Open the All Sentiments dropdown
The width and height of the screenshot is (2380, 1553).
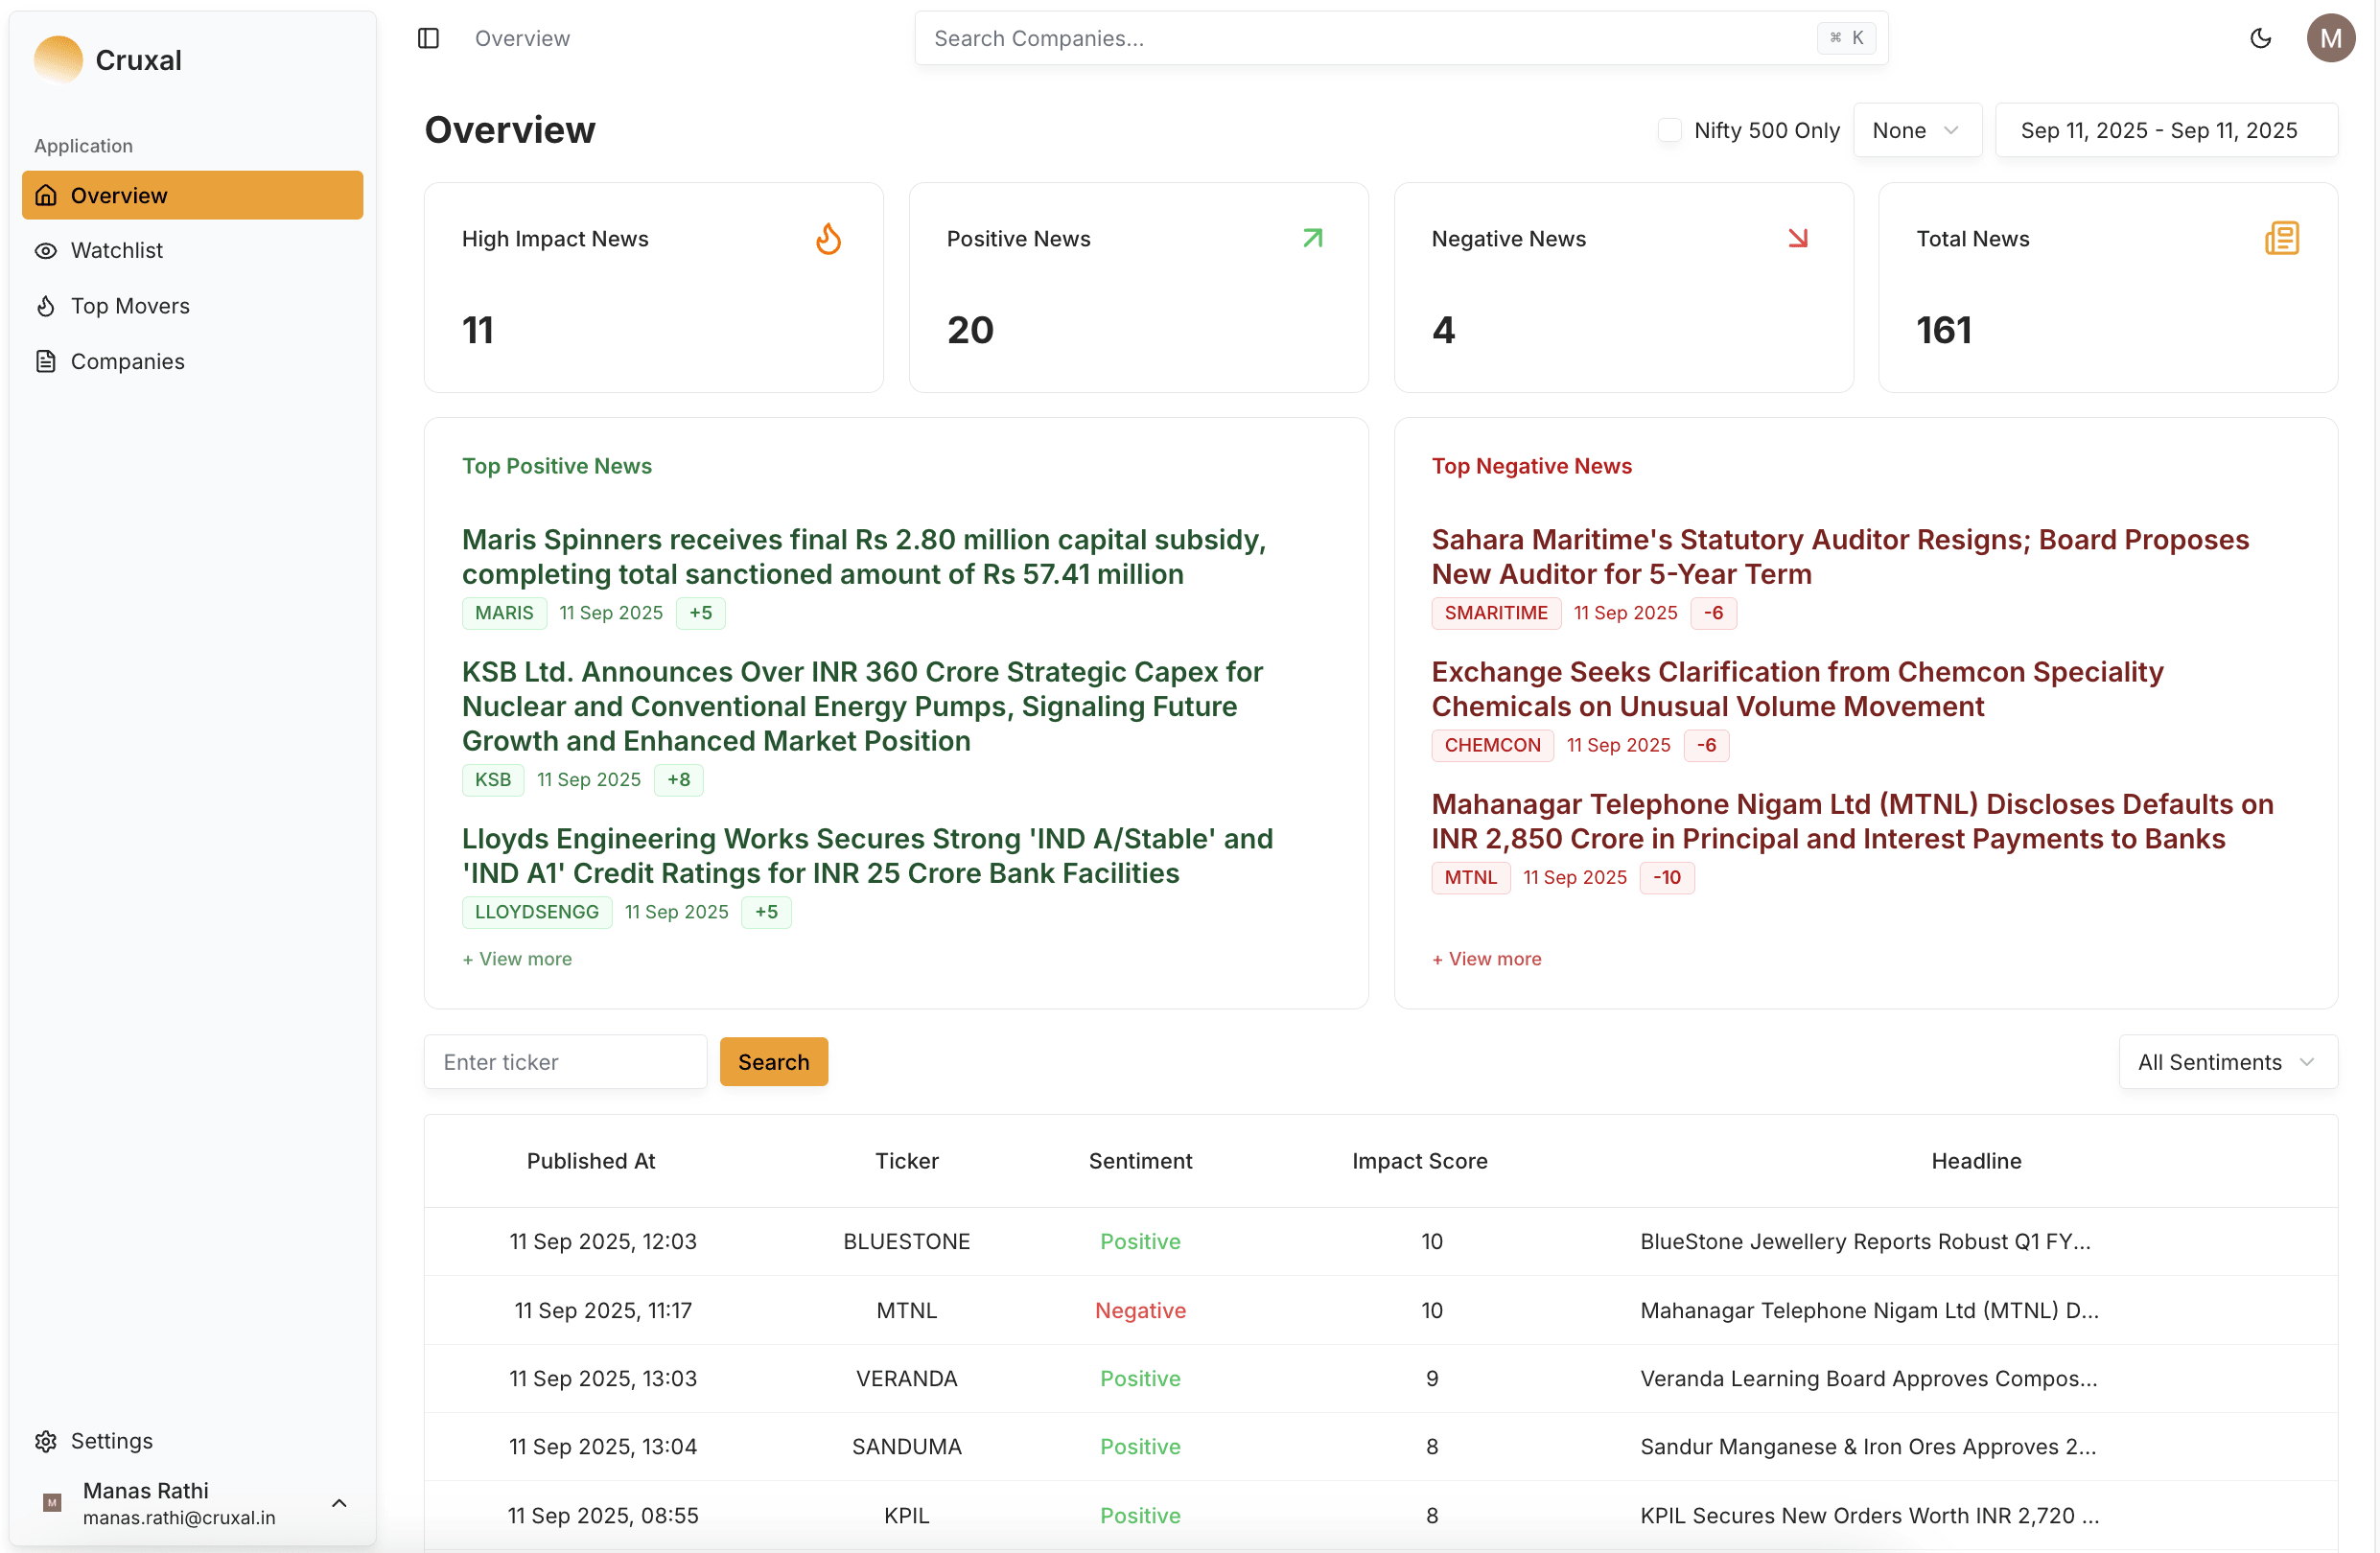2227,1061
